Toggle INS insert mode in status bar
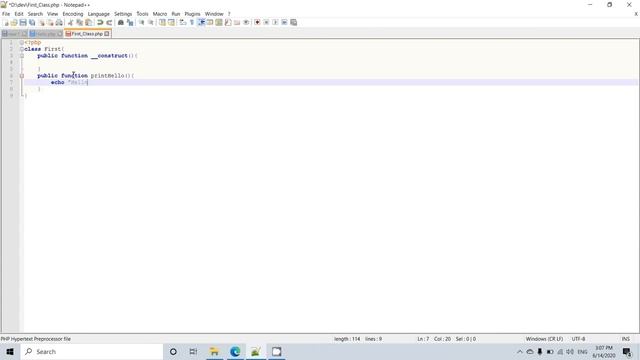The width and height of the screenshot is (640, 360). (x=625, y=339)
